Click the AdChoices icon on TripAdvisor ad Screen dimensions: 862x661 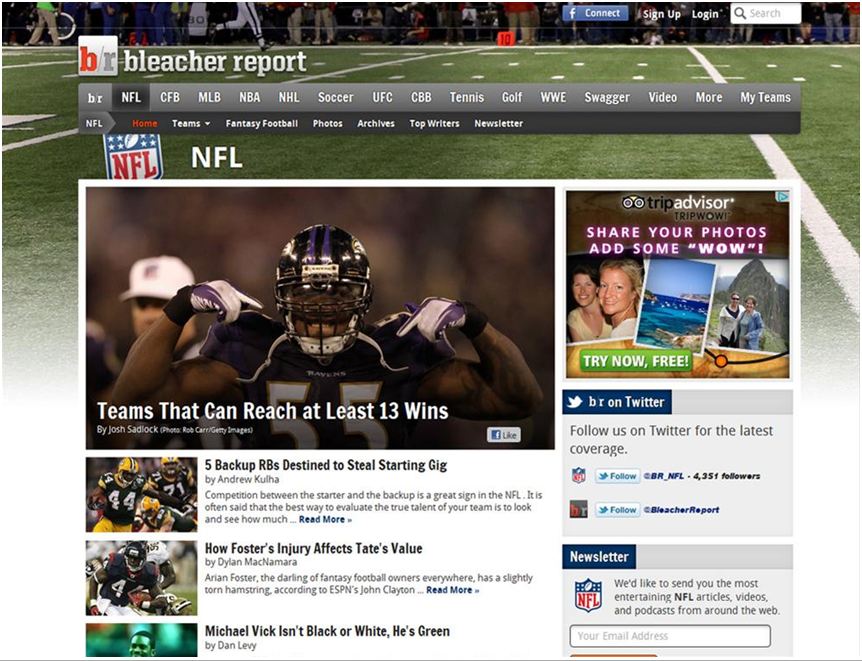(x=783, y=196)
